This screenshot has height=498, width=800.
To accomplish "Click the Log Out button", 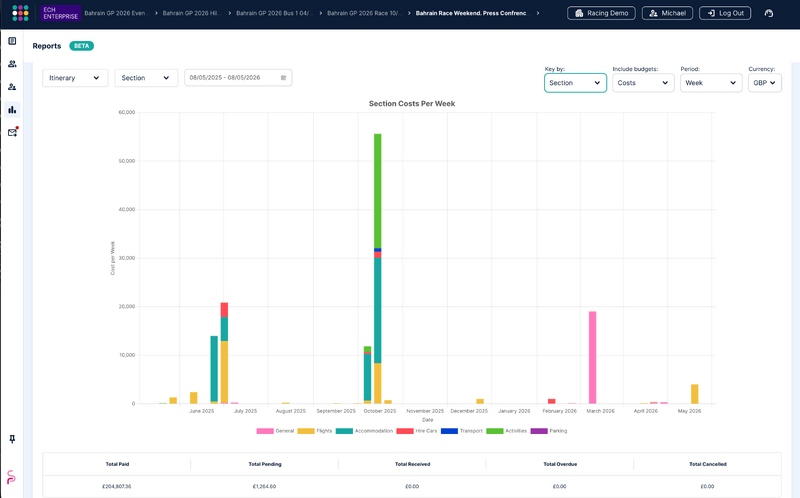I will point(725,13).
